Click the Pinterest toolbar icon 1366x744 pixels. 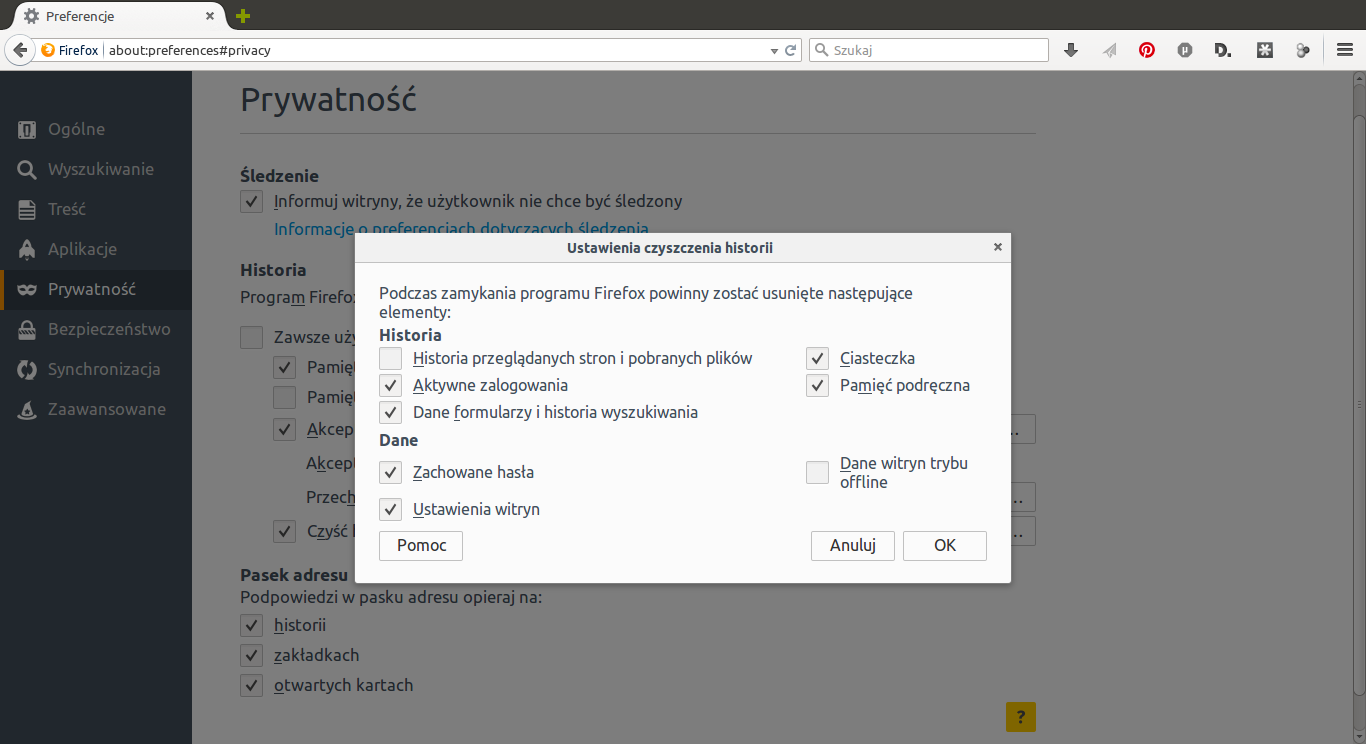pos(1147,50)
